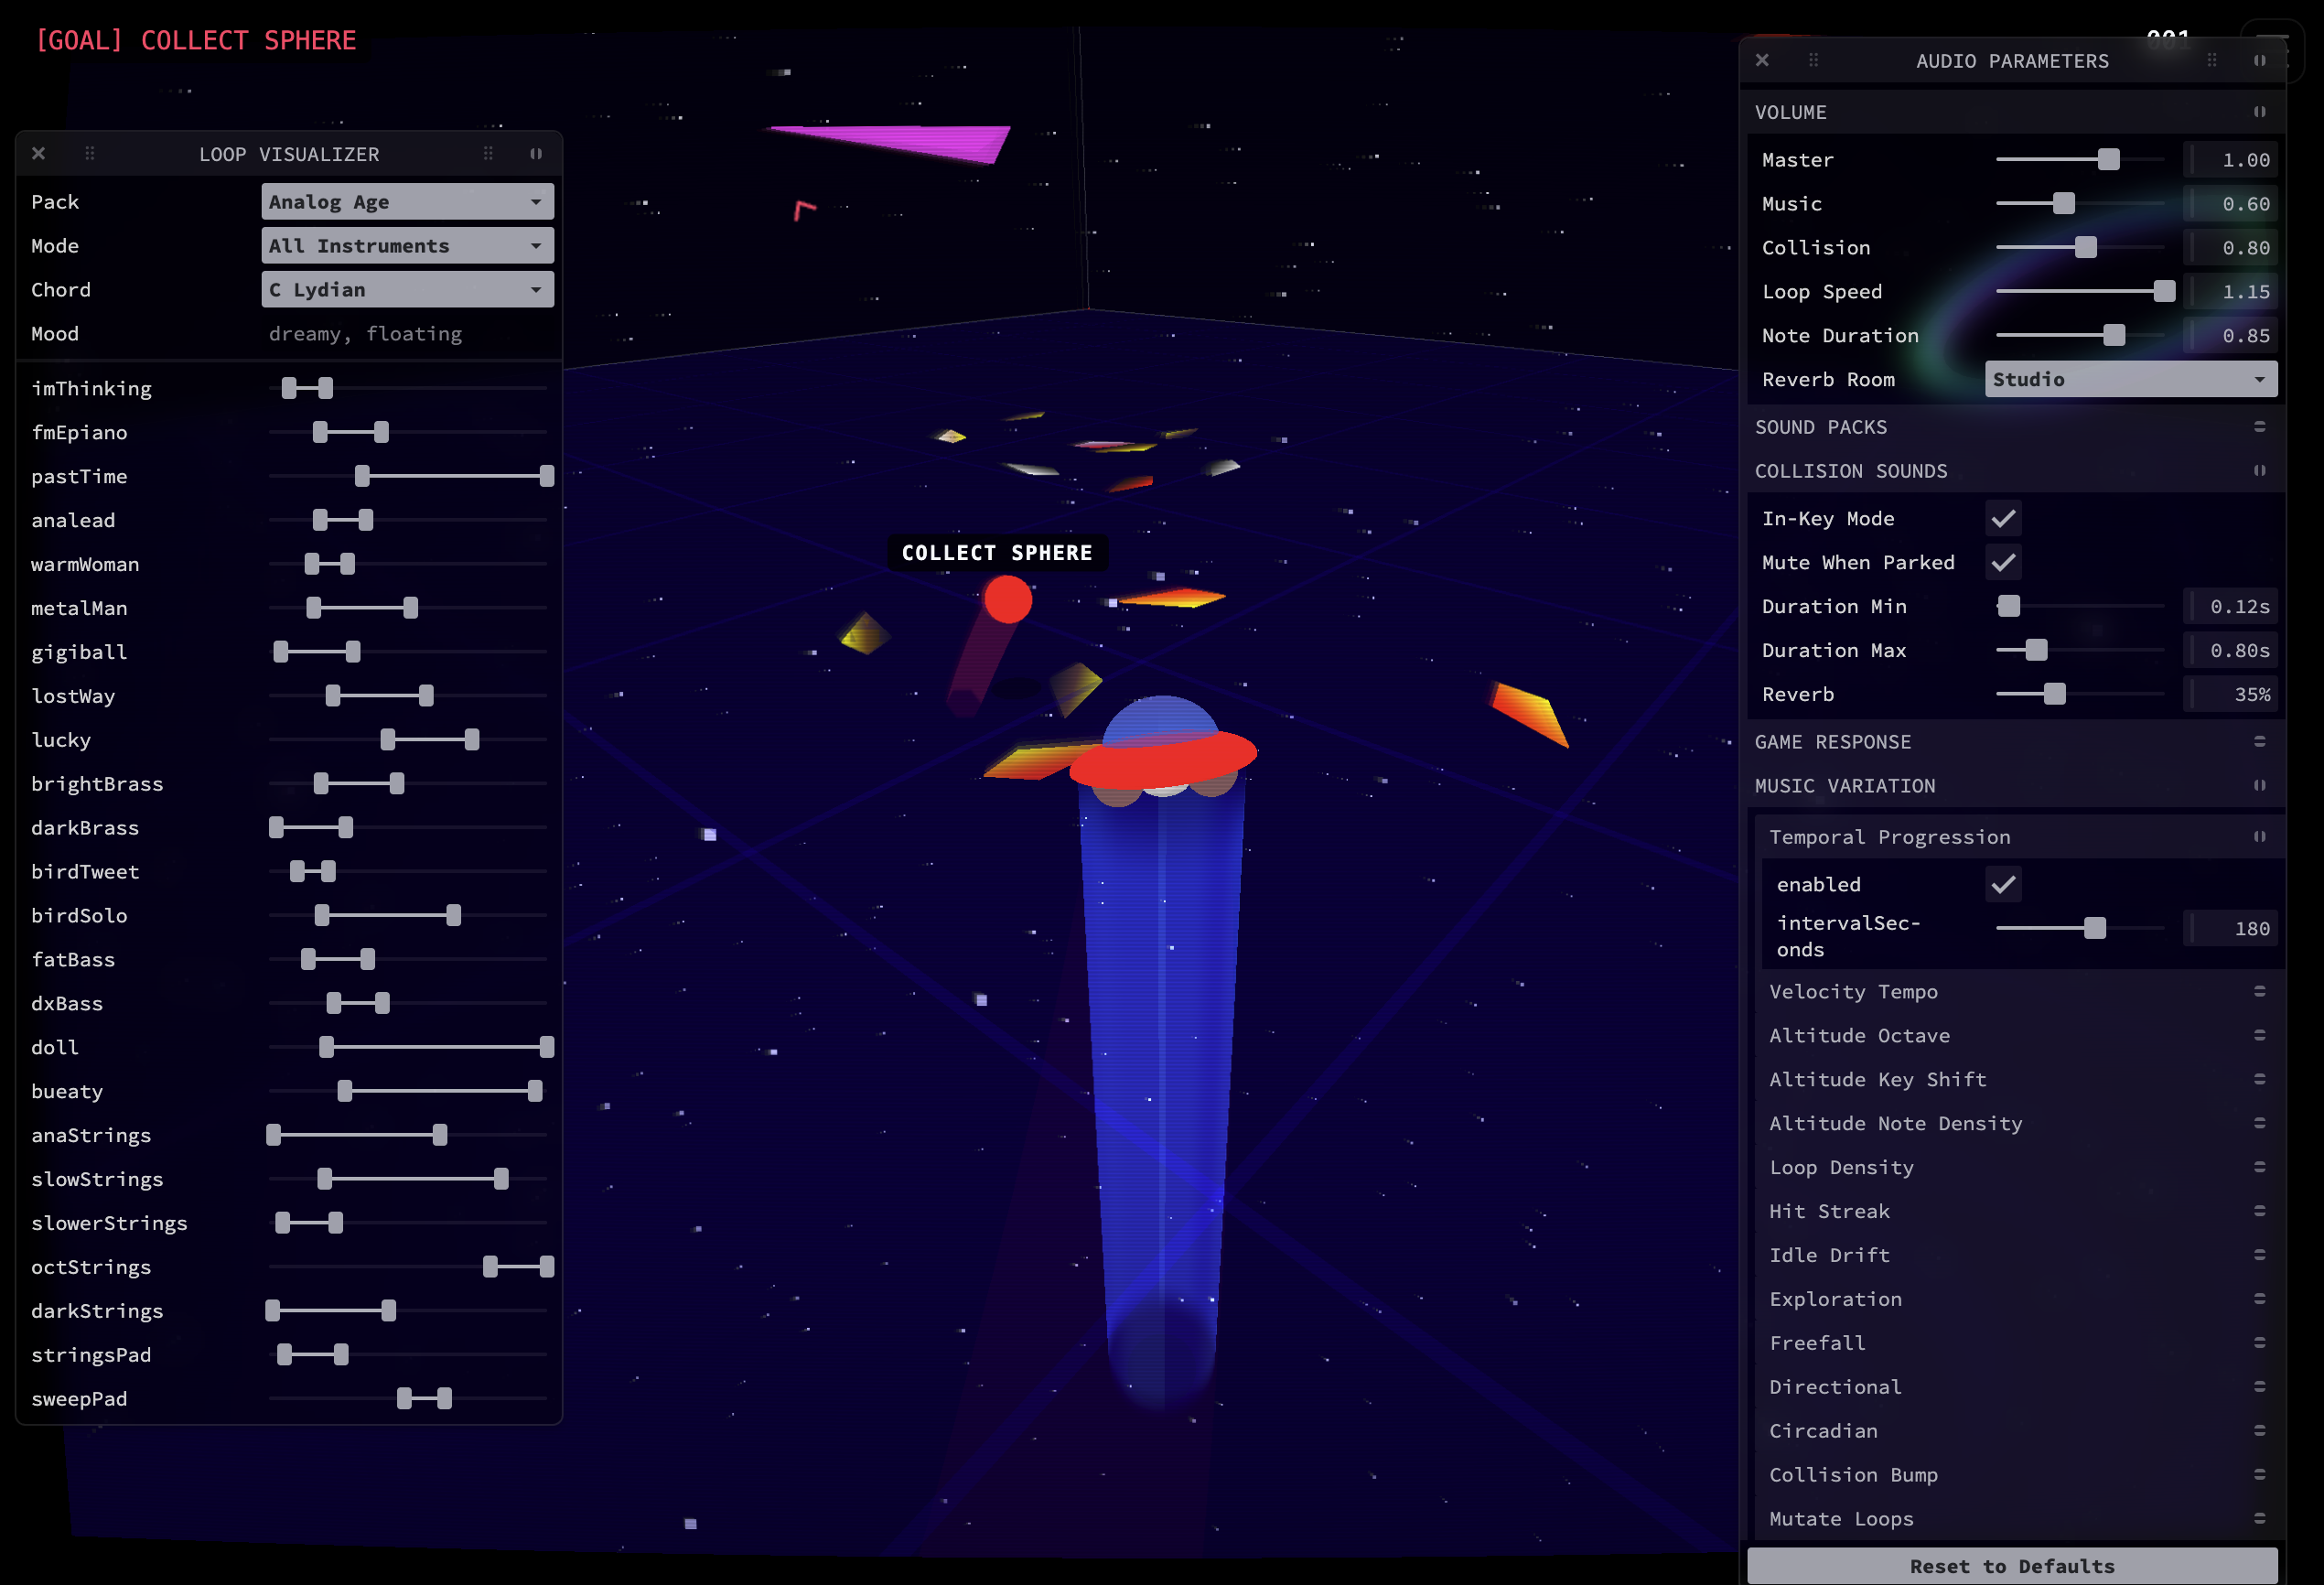The image size is (2324, 1585).
Task: Click Audio Parameters right grip icon
Action: pyautogui.click(x=2211, y=61)
